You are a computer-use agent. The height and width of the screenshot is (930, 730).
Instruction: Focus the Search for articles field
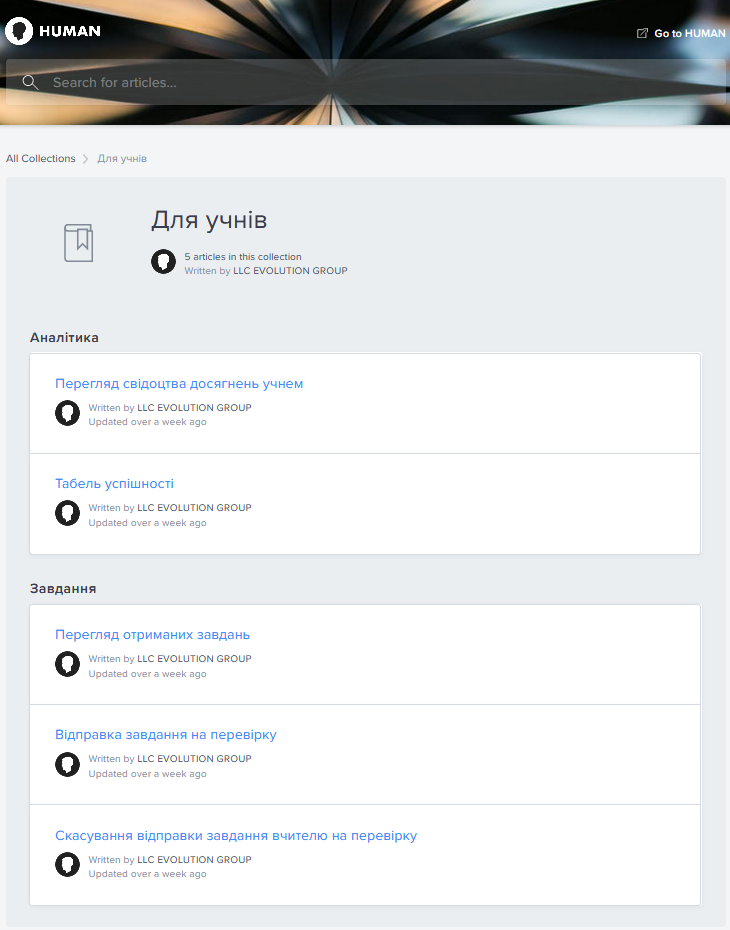[x=365, y=82]
